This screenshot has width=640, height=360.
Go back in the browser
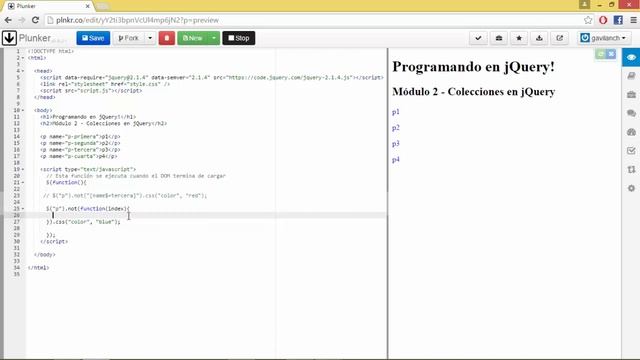point(8,20)
